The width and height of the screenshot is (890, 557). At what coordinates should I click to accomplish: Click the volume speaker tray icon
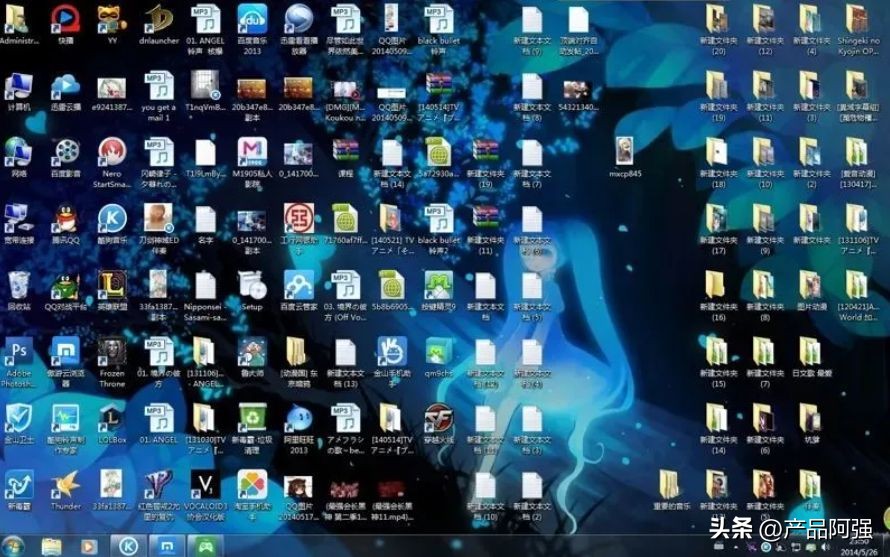(x=825, y=547)
